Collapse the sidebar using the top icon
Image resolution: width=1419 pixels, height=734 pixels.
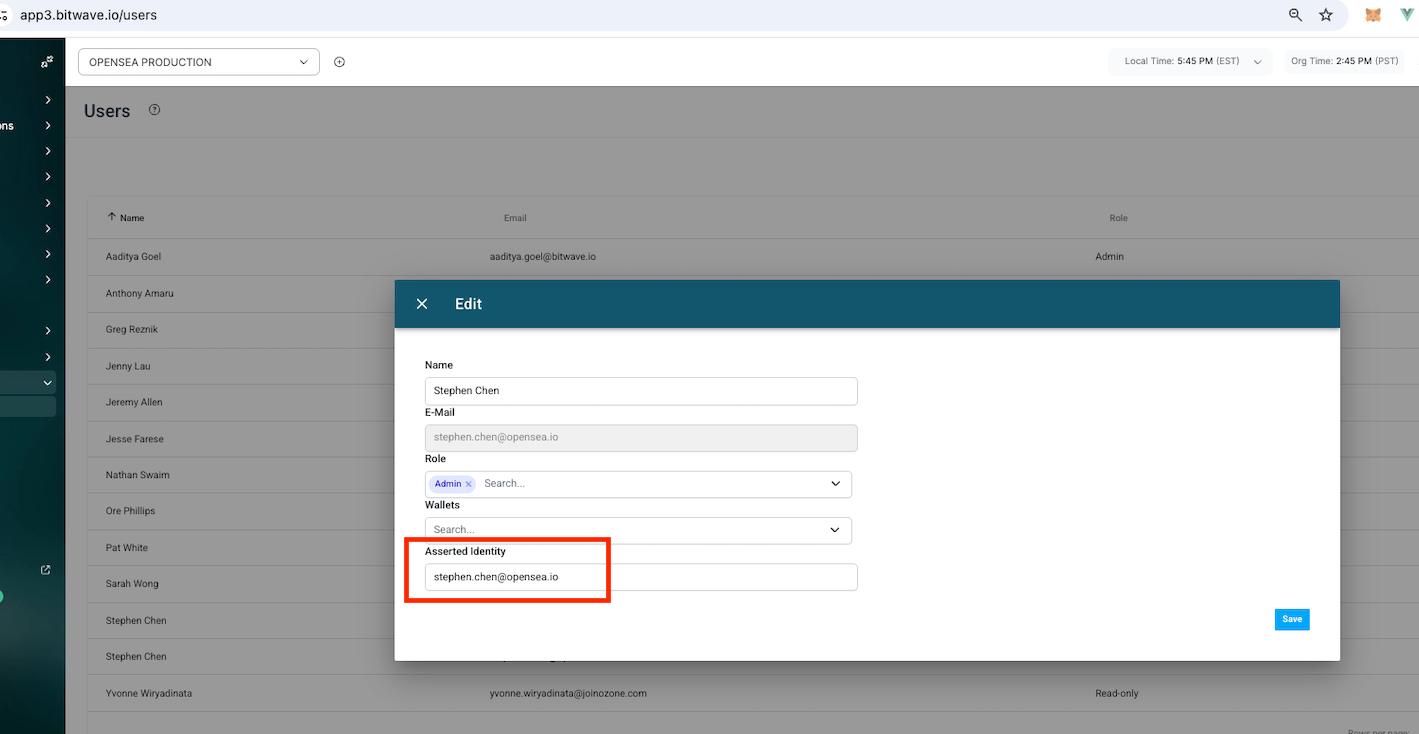47,62
